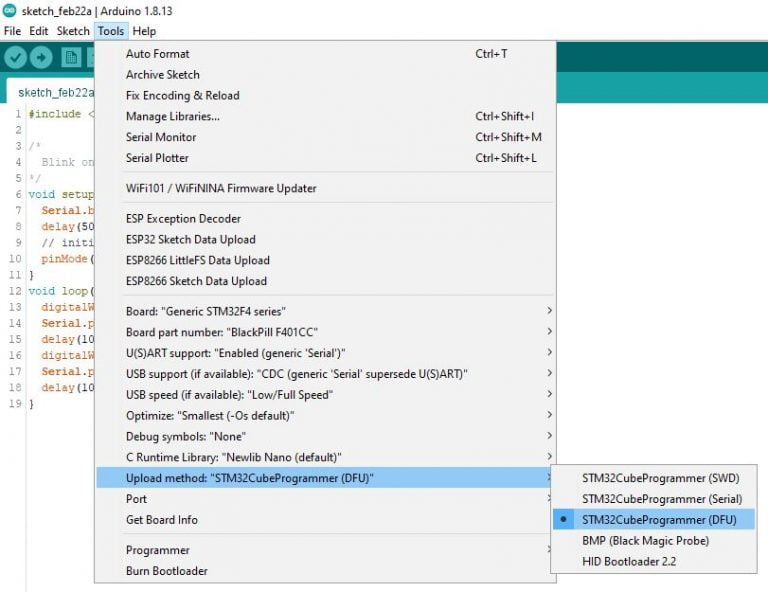The image size is (768, 592).
Task: Switch to the sketch_feb22a tab
Action: pos(55,92)
